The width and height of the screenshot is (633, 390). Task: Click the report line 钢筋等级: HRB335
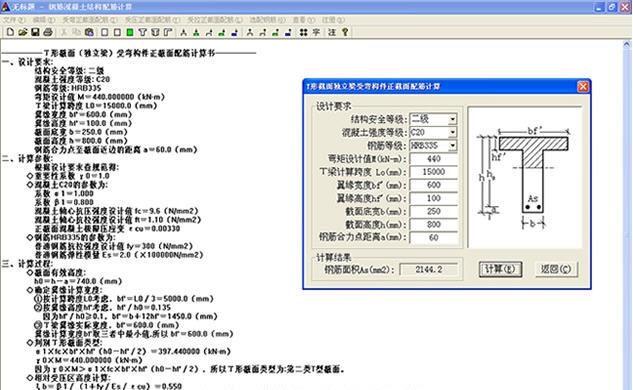[68, 88]
